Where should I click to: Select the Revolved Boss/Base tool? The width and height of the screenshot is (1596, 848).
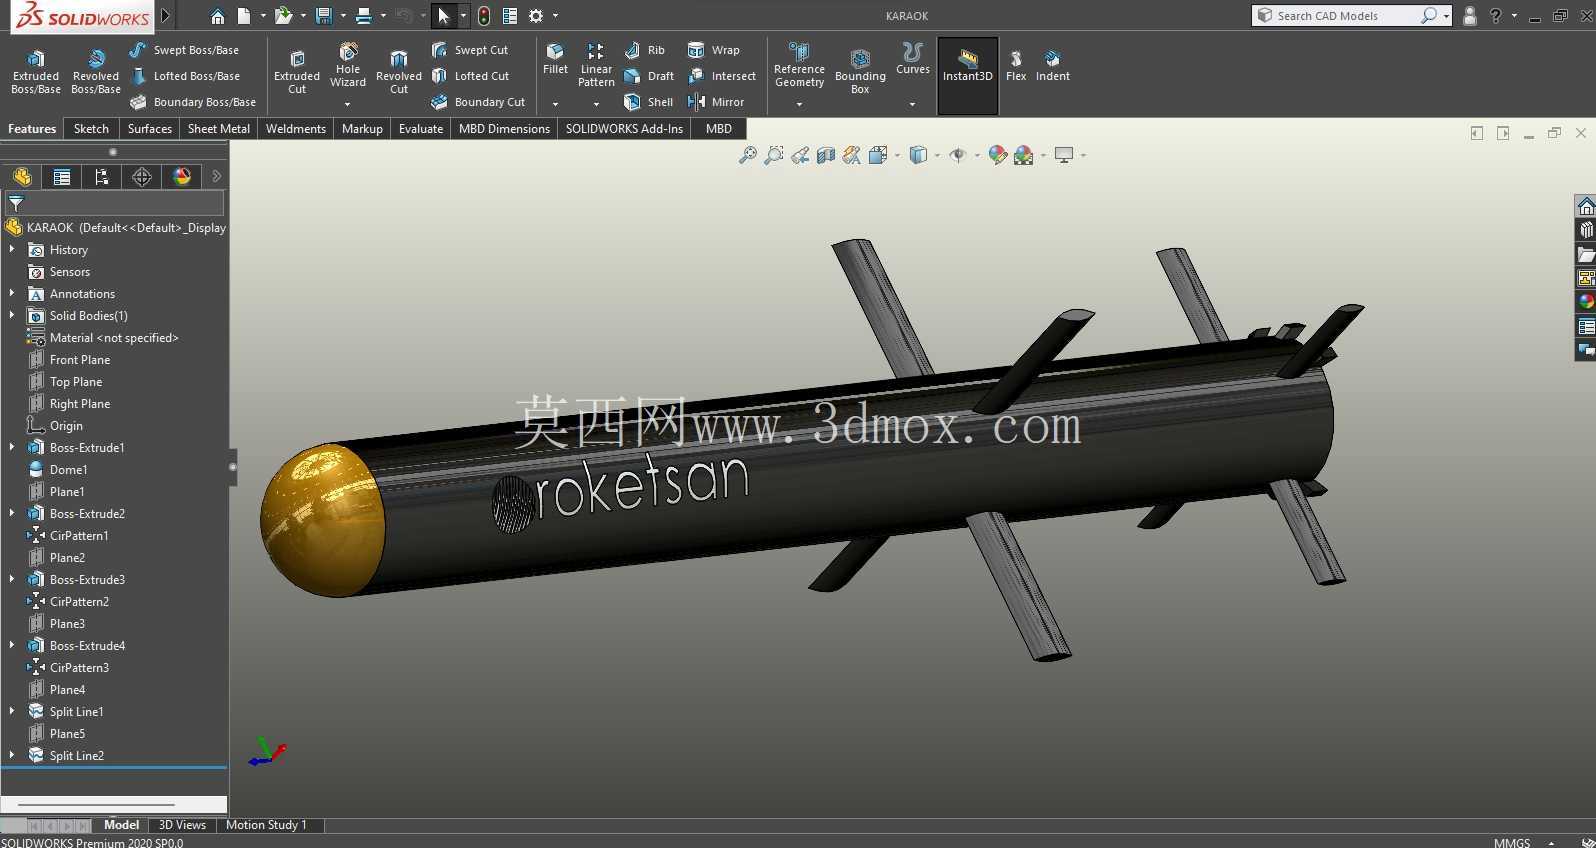point(96,71)
